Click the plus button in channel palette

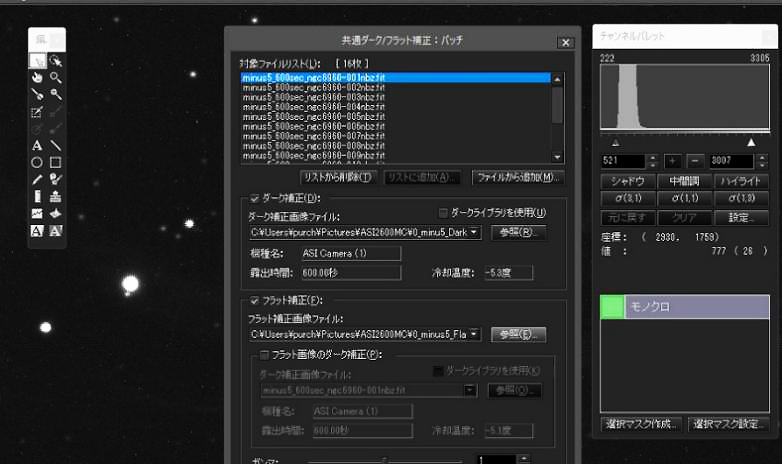click(x=673, y=161)
